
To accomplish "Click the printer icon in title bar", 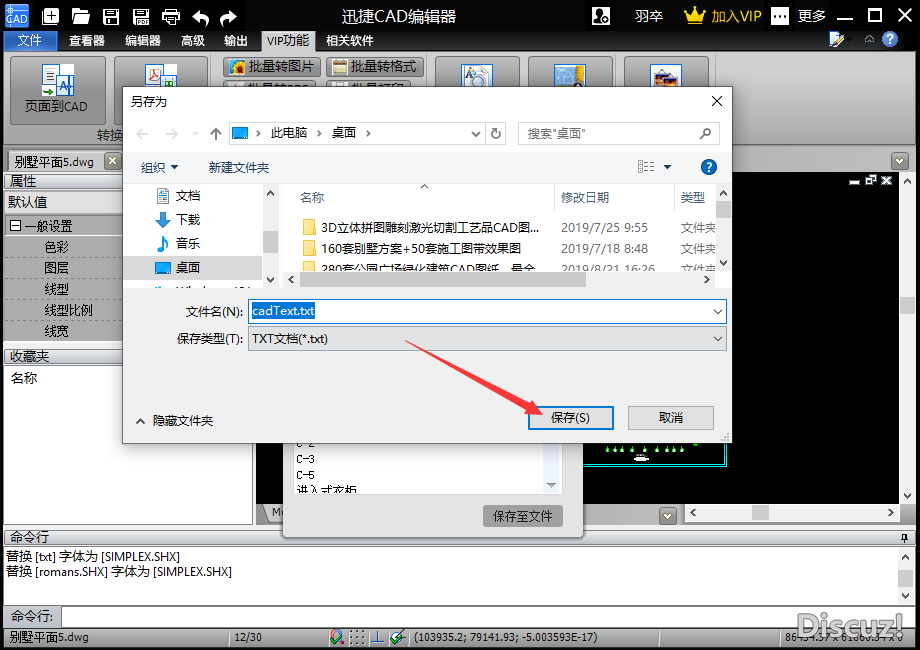I will 171,16.
